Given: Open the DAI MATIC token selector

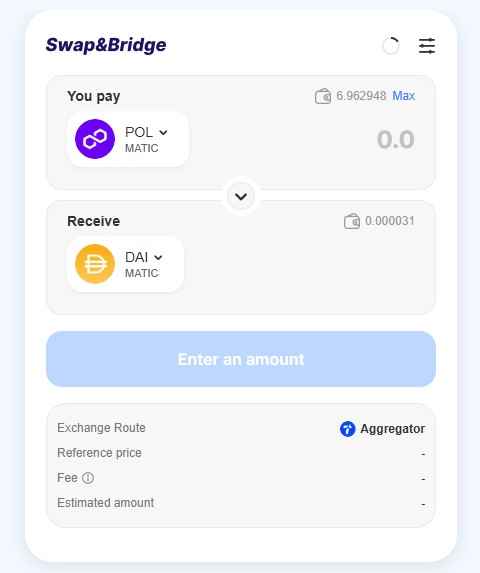Looking at the screenshot, I should 125,264.
